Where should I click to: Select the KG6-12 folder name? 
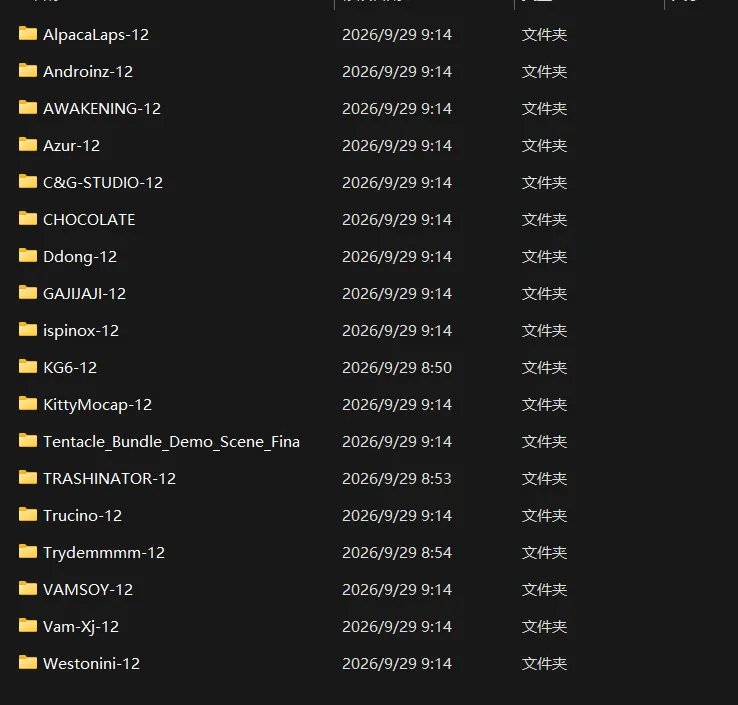click(x=70, y=368)
